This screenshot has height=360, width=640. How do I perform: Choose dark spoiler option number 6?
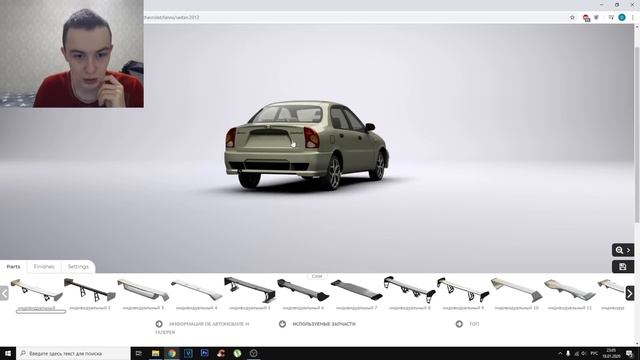click(303, 289)
